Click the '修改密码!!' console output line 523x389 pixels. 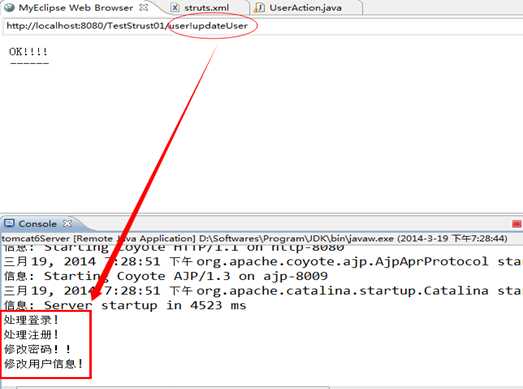tap(37, 349)
